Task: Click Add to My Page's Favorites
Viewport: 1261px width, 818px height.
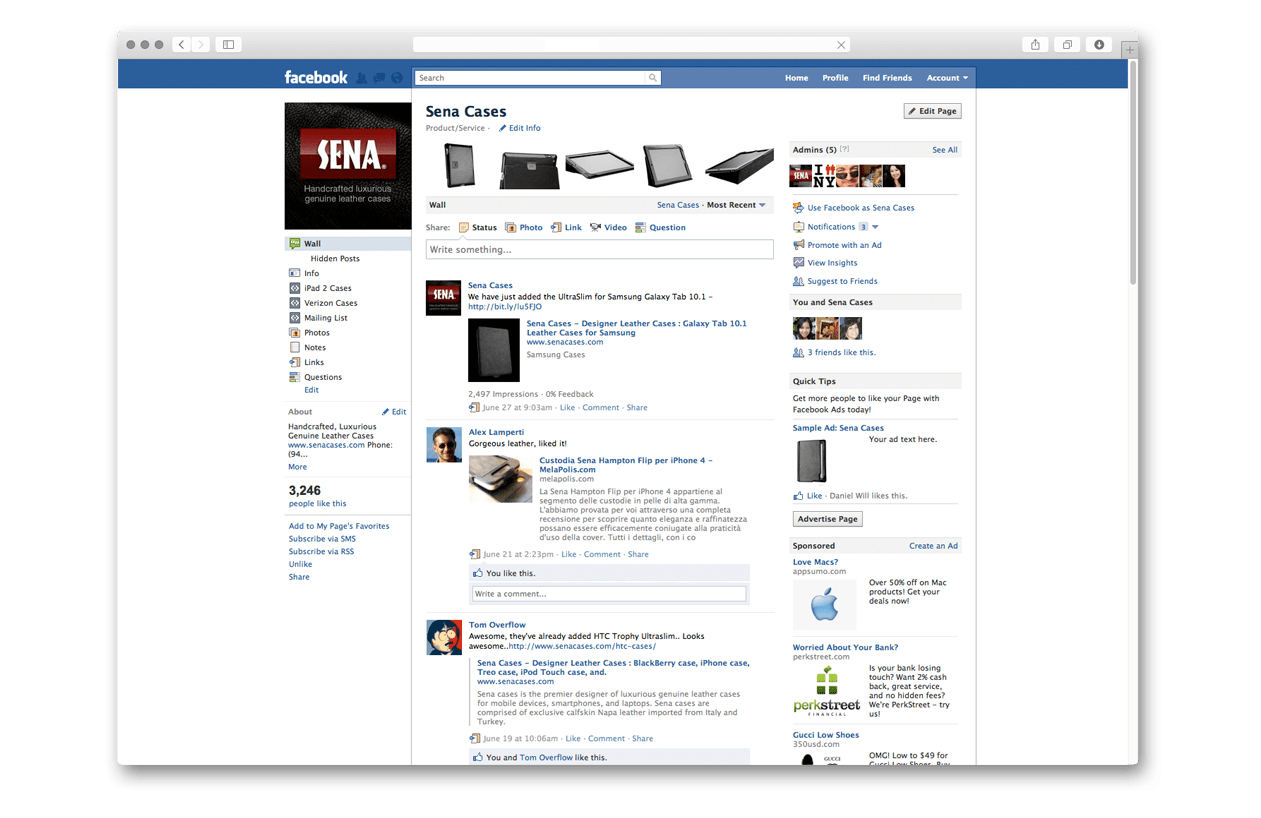Action: pos(339,526)
